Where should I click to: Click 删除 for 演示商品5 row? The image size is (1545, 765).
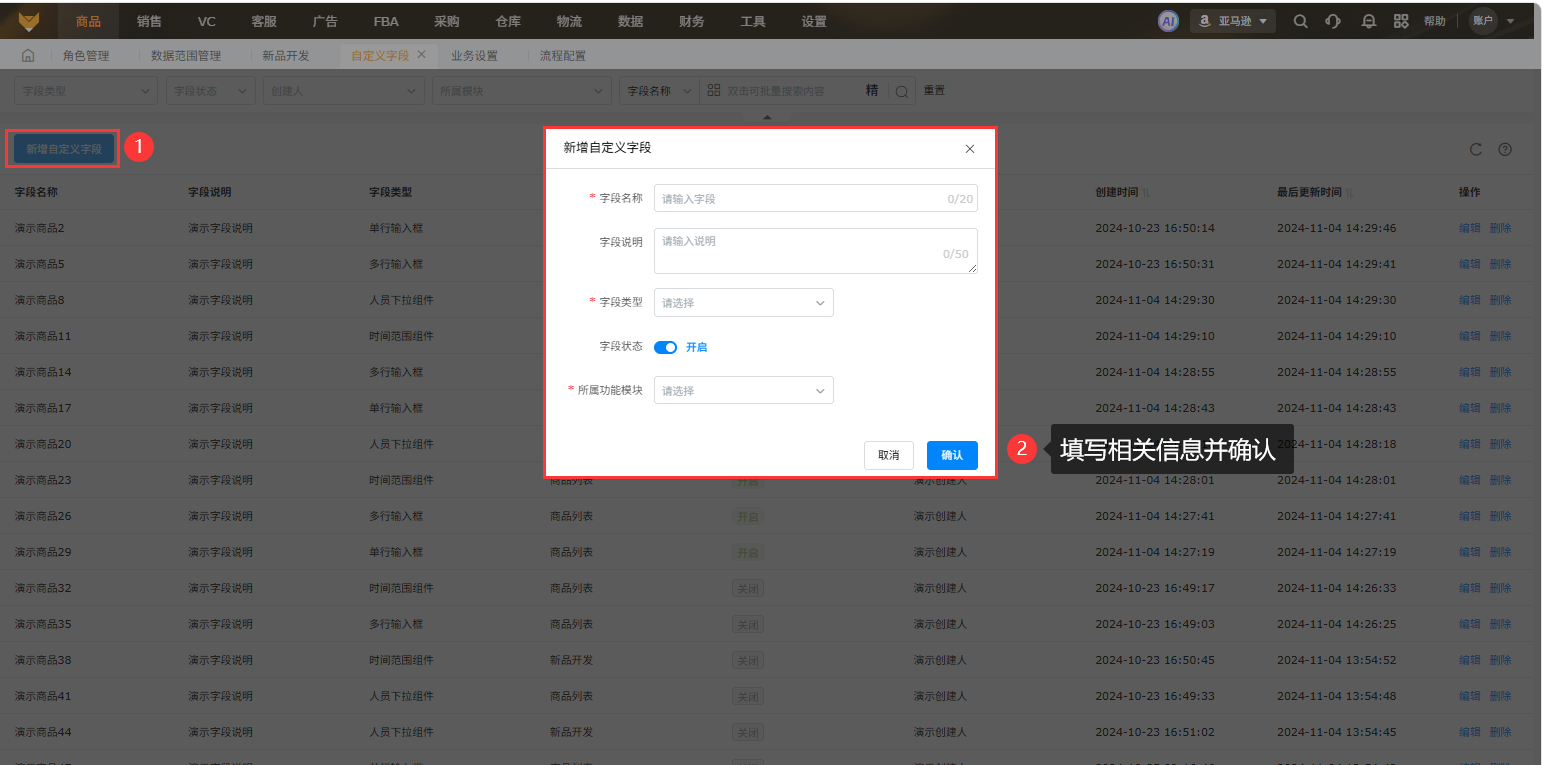tap(1500, 264)
